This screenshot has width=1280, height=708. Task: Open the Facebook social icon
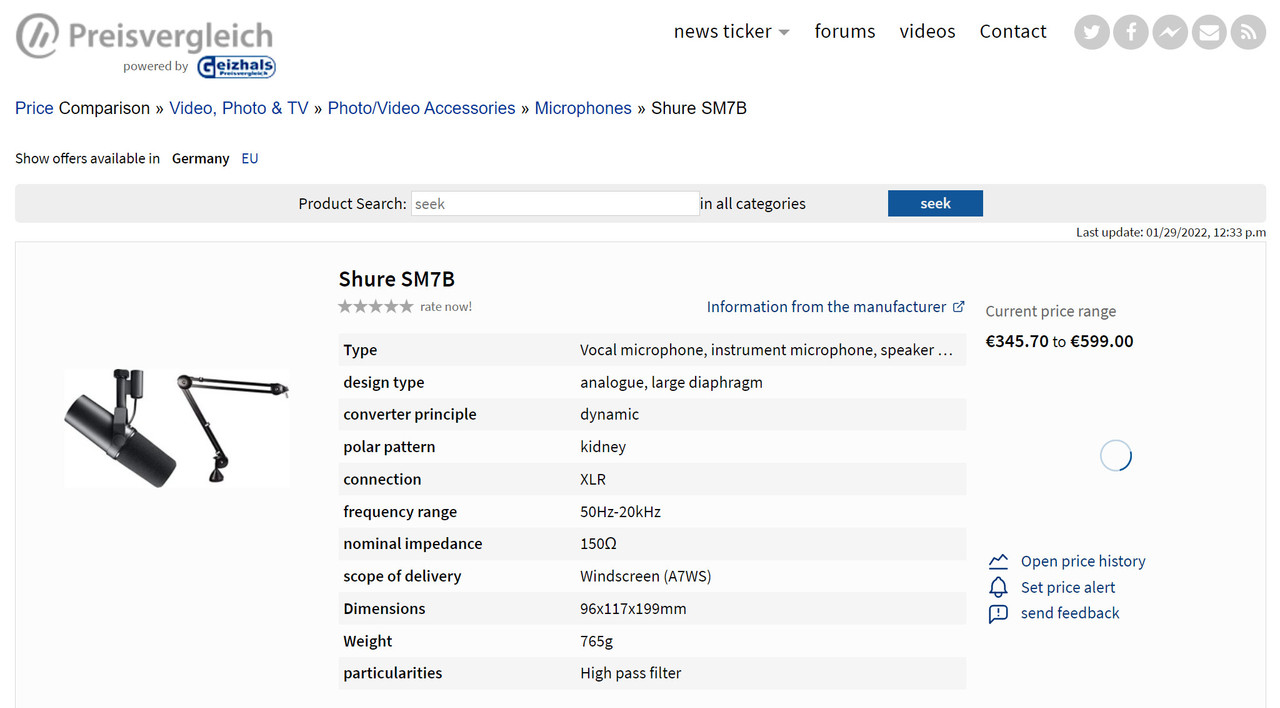1131,32
